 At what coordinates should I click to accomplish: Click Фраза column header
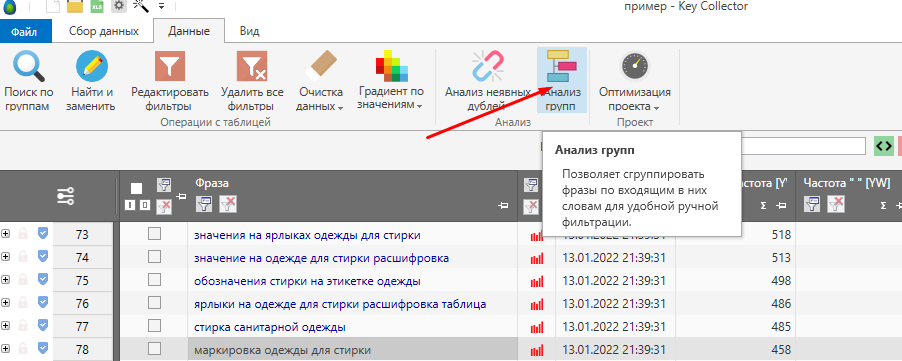pyautogui.click(x=211, y=183)
